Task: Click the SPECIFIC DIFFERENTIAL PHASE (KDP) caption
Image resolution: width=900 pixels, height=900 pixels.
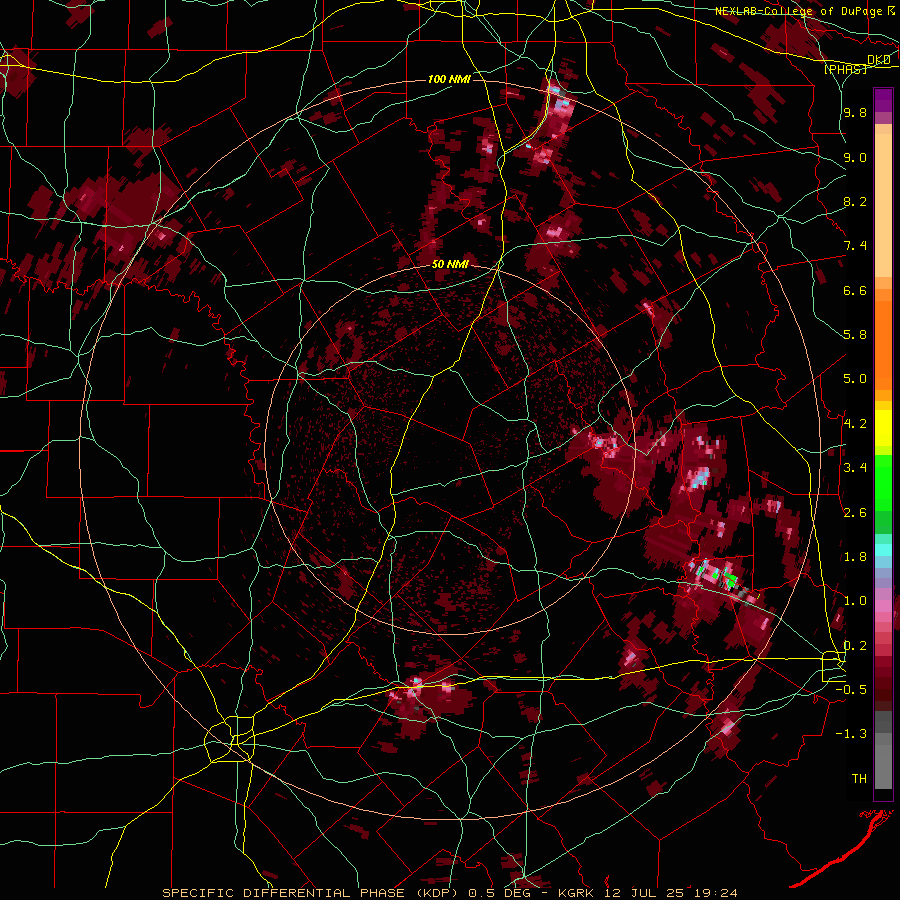Action: pos(312,893)
